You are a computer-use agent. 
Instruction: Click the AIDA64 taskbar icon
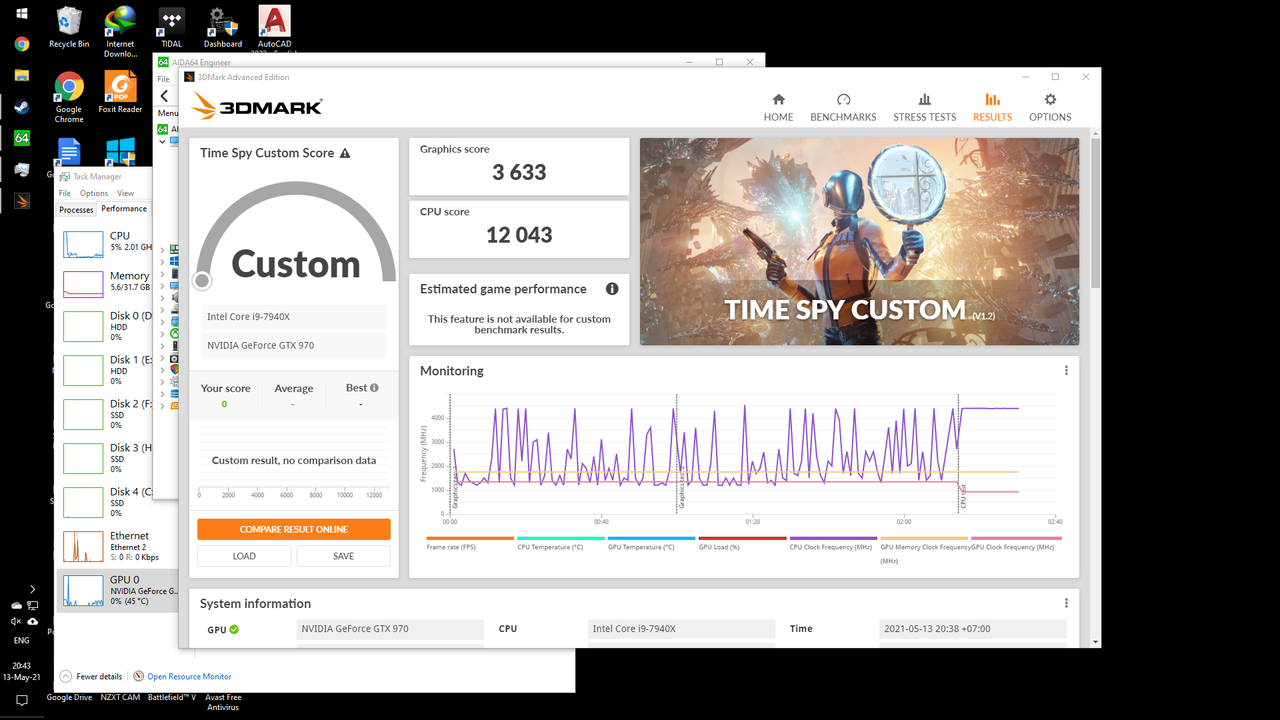click(x=21, y=138)
